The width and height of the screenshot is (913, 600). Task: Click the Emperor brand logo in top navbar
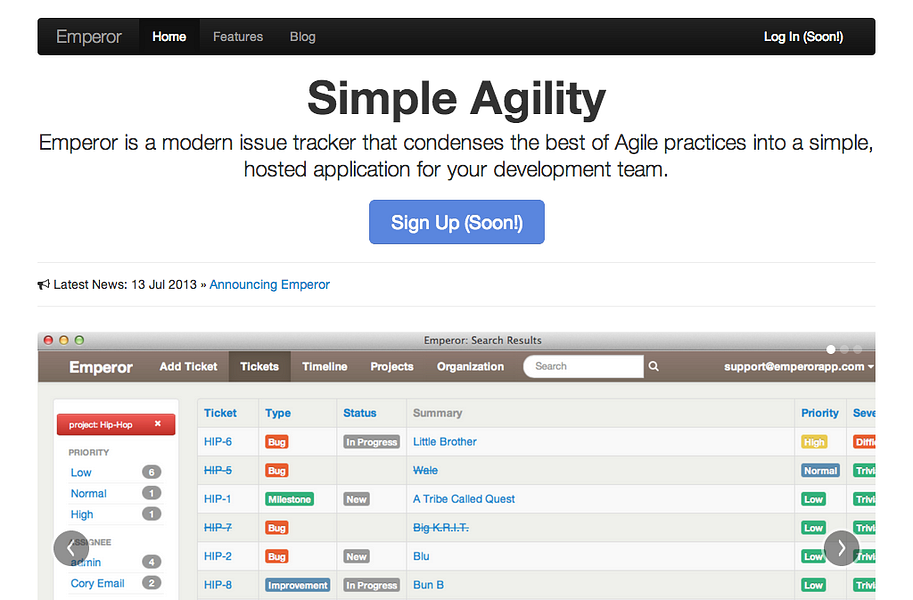pyautogui.click(x=89, y=37)
